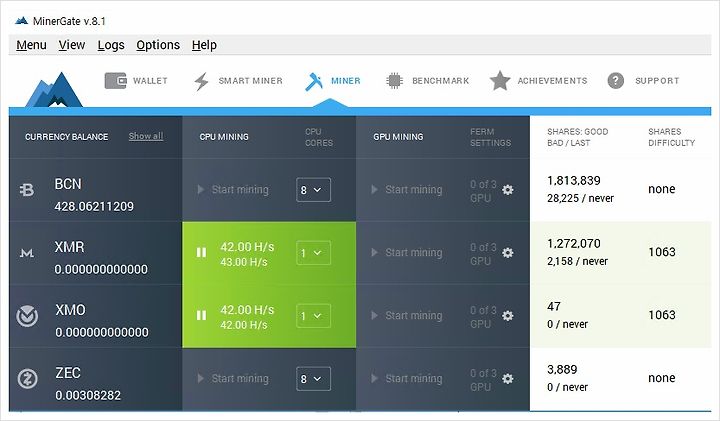Image resolution: width=720 pixels, height=421 pixels.
Task: Open the Options menu
Action: 158,45
